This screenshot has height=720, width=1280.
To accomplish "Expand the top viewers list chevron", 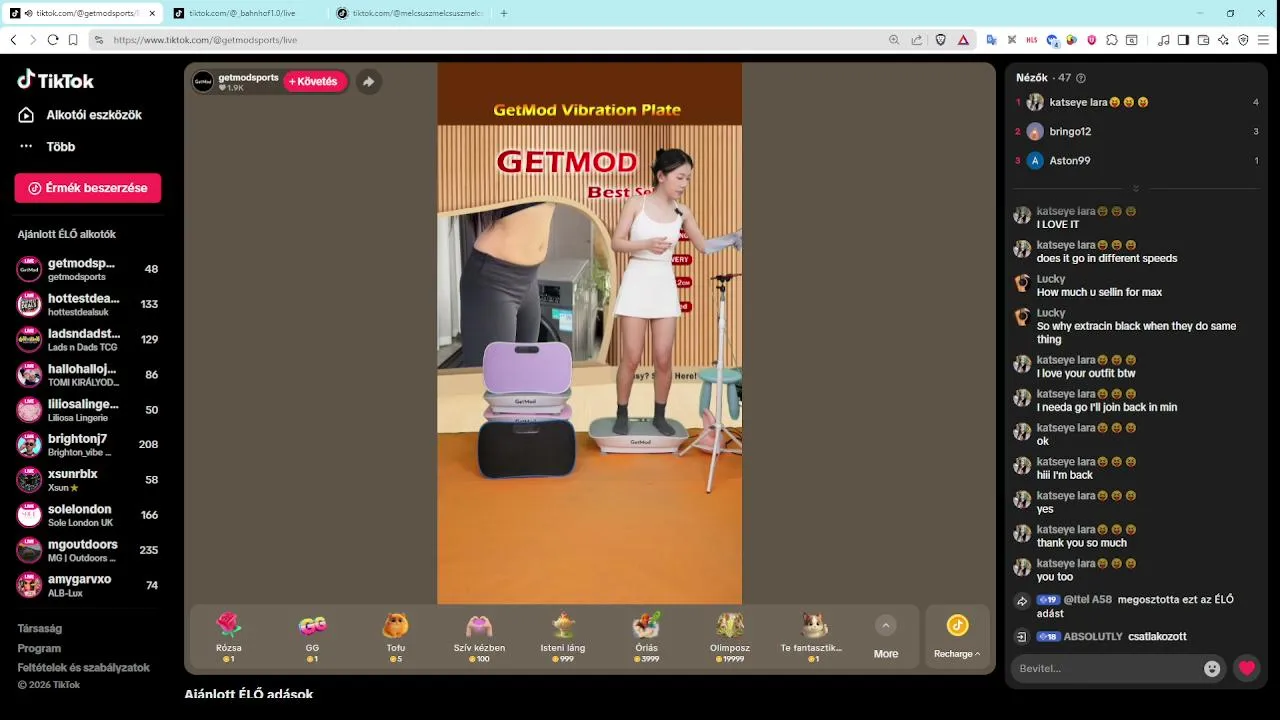I will (x=1136, y=188).
